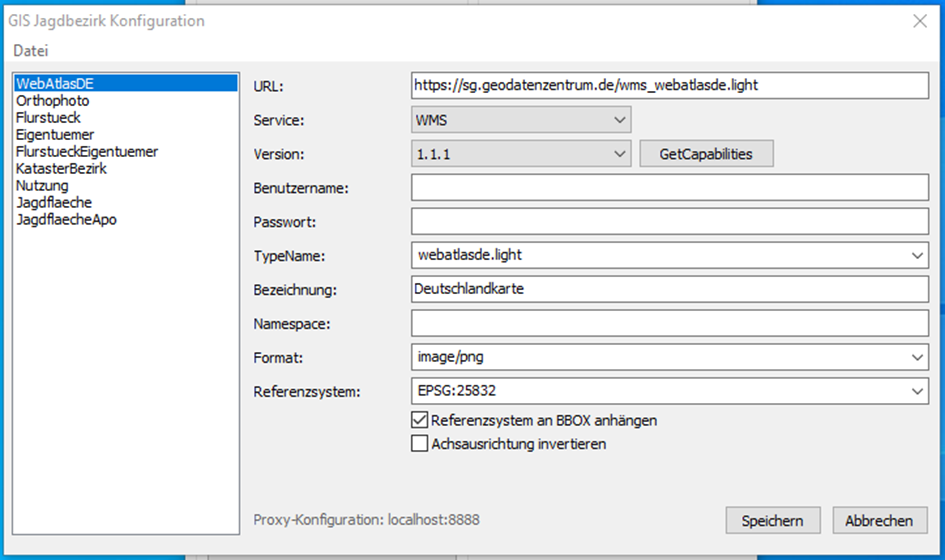Click the GetCapabilities button
Image resolution: width=945 pixels, height=560 pixels.
point(706,154)
